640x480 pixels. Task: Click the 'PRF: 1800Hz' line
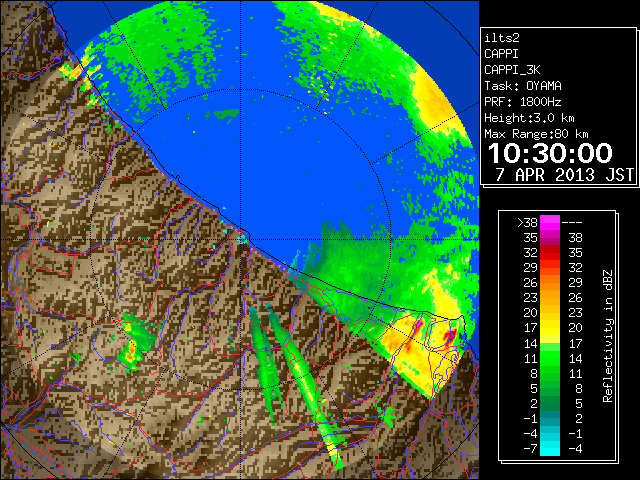click(522, 102)
